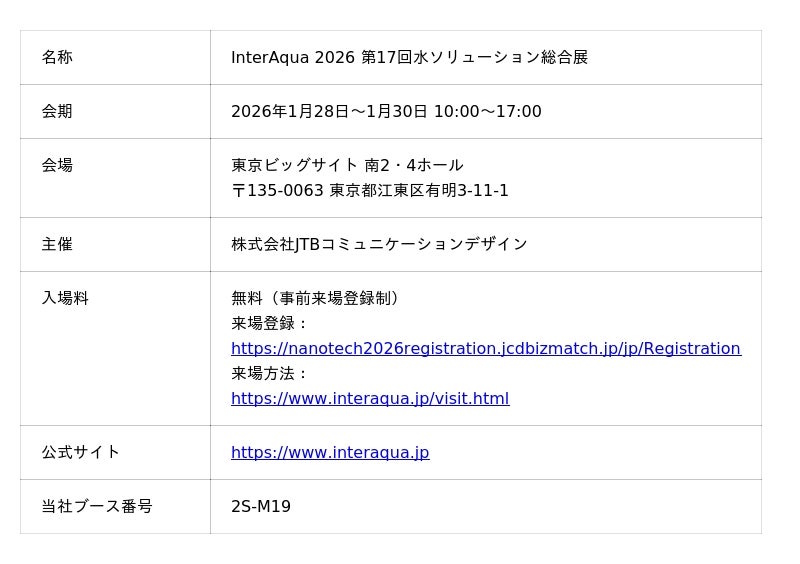Click the 入場料 row label

(65, 299)
